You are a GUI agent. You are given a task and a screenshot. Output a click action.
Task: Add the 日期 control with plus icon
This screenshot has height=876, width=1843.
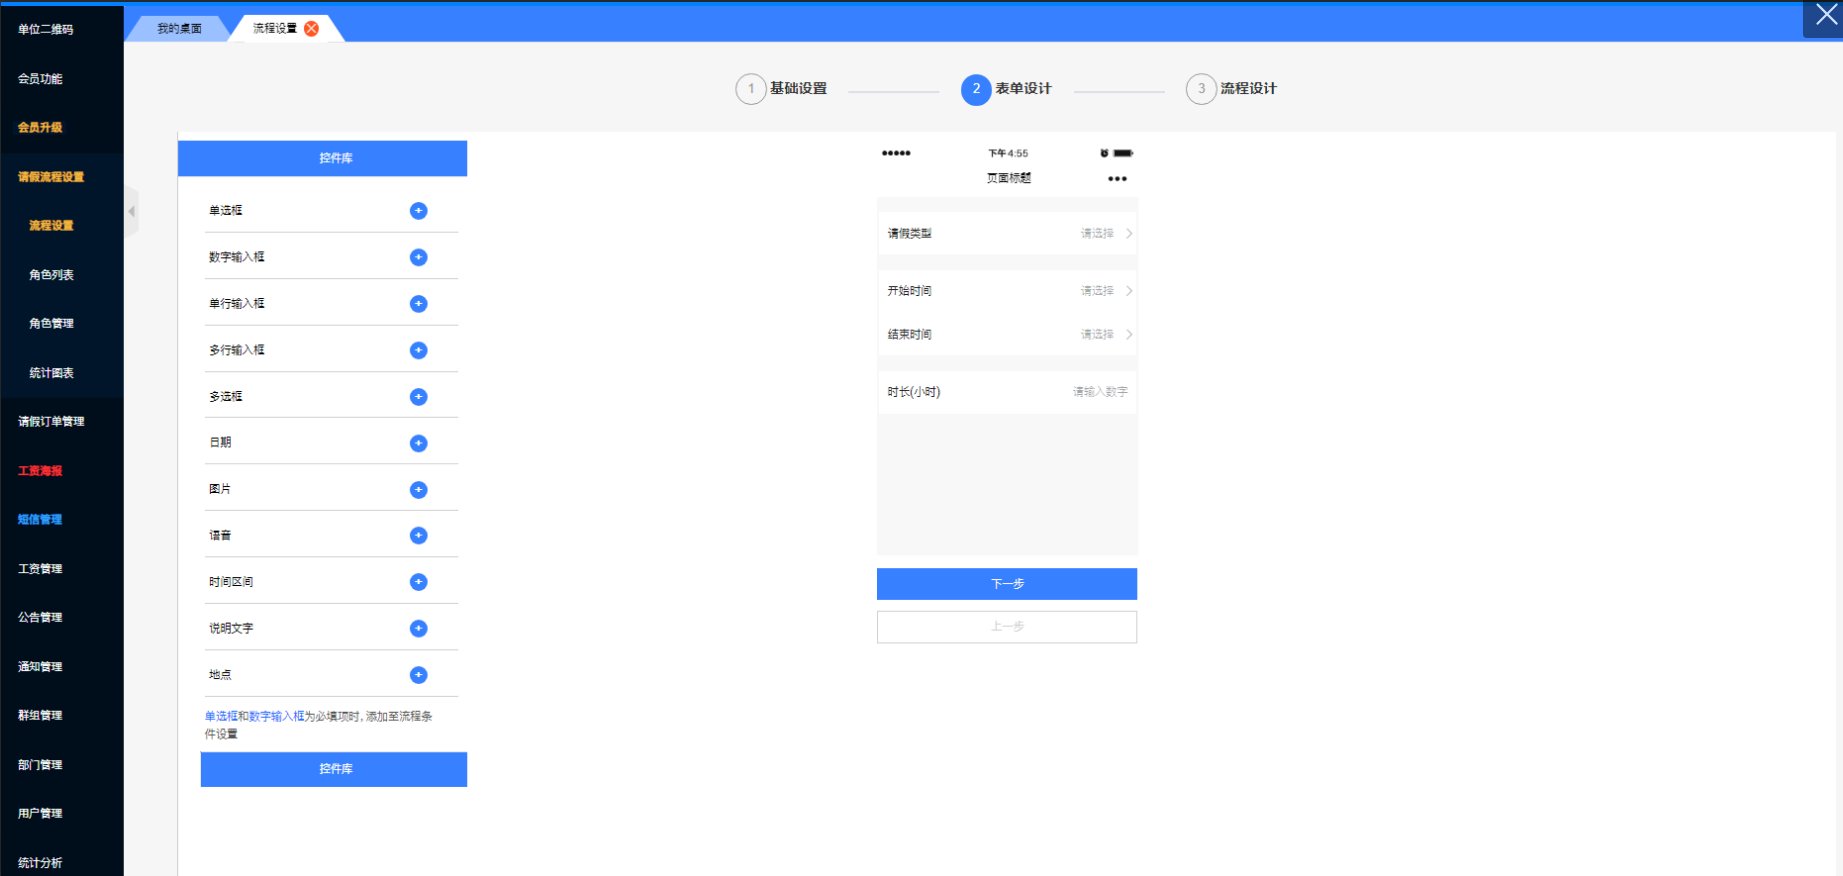(x=418, y=443)
